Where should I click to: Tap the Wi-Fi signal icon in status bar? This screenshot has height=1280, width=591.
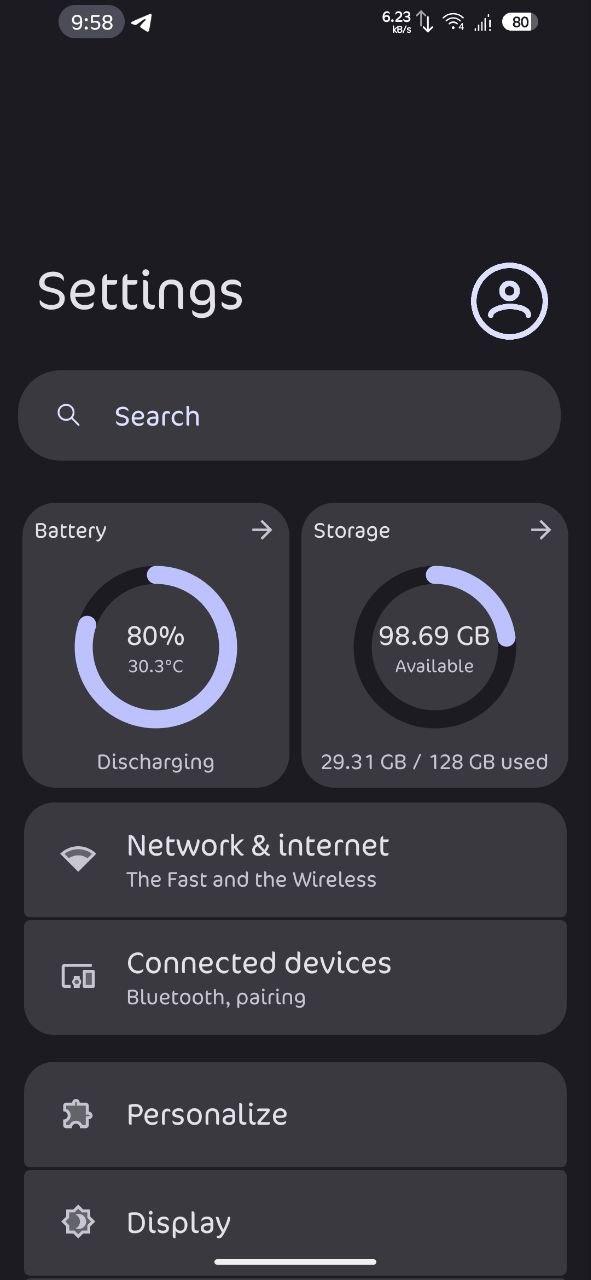tap(454, 22)
